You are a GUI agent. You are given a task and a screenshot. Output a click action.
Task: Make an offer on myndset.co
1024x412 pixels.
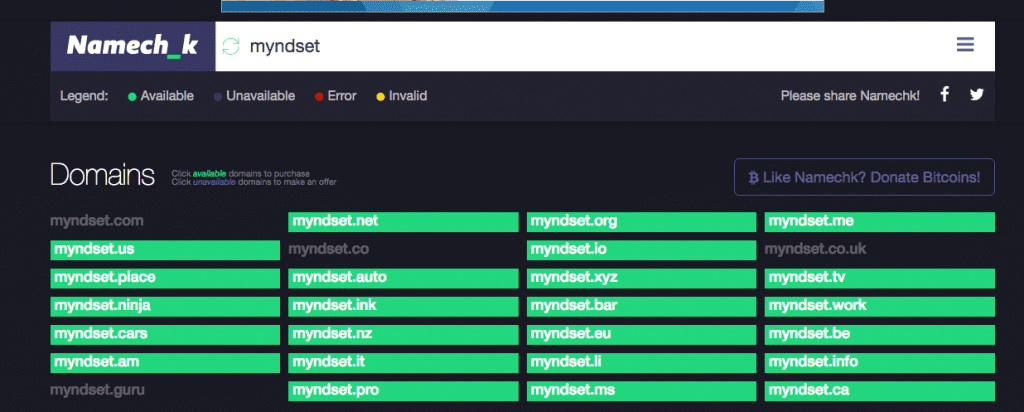328,249
